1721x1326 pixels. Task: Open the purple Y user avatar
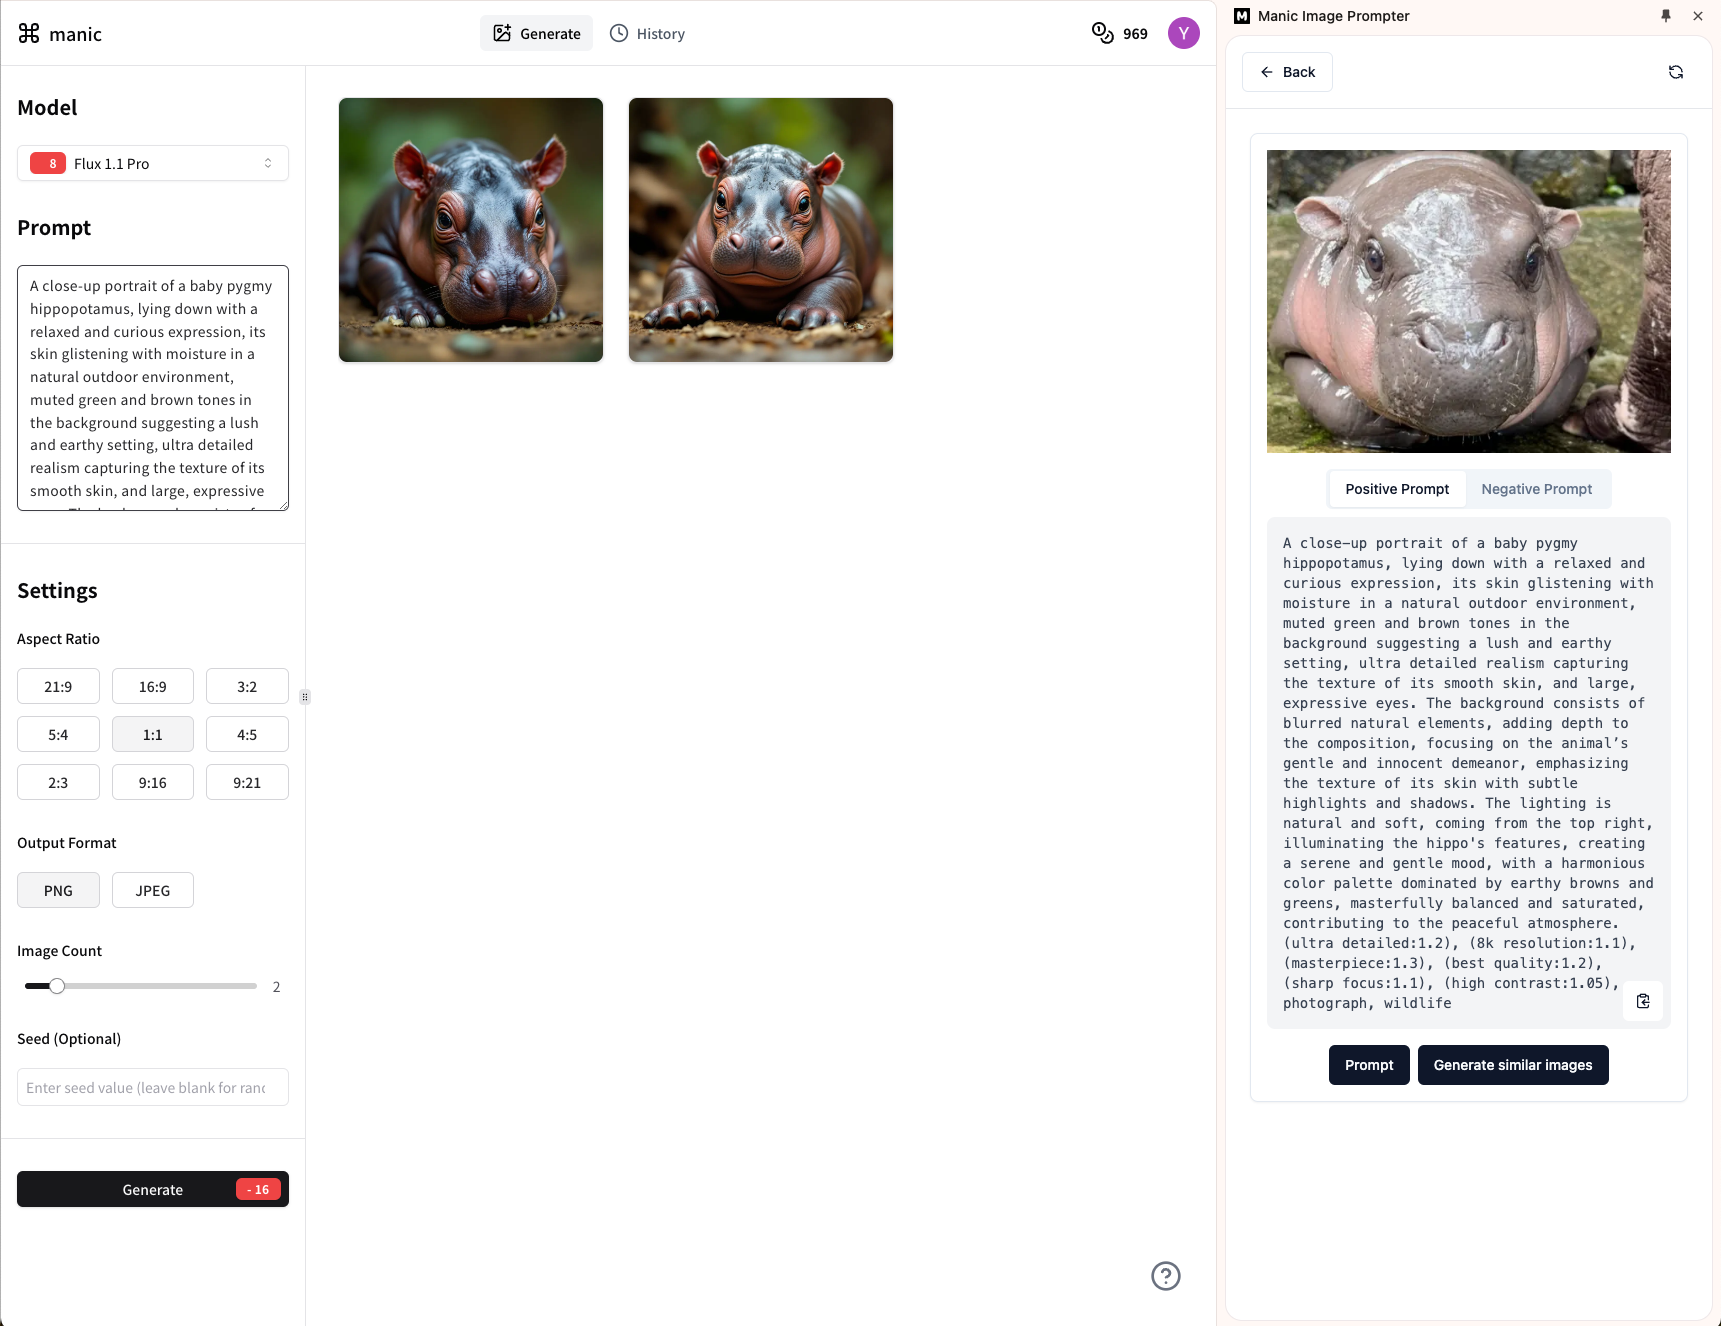tap(1184, 33)
